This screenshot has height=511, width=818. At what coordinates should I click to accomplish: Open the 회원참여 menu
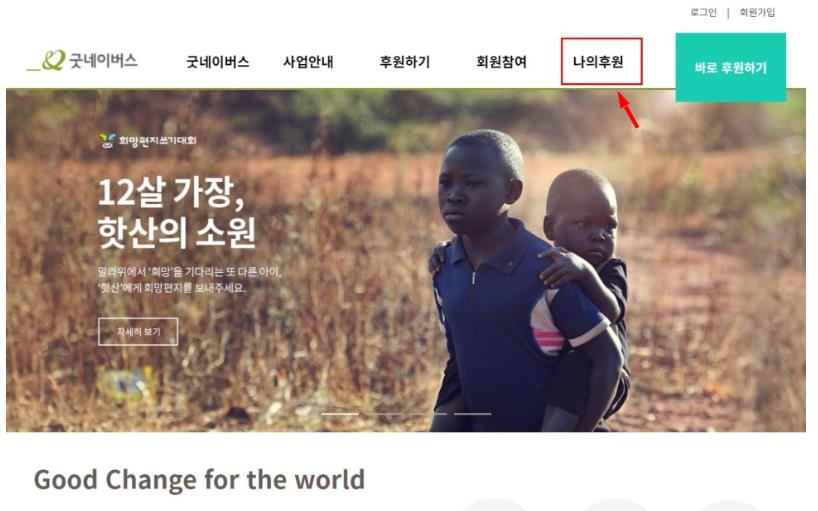point(501,62)
